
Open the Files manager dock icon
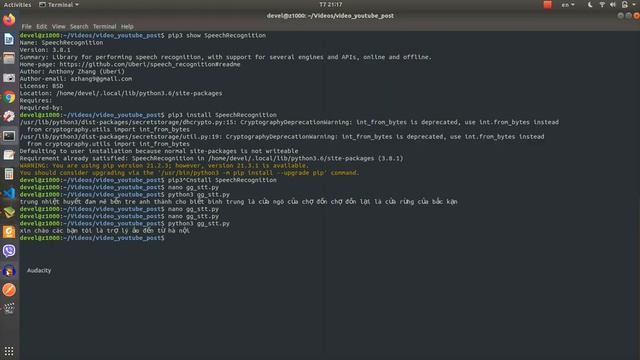(9, 58)
